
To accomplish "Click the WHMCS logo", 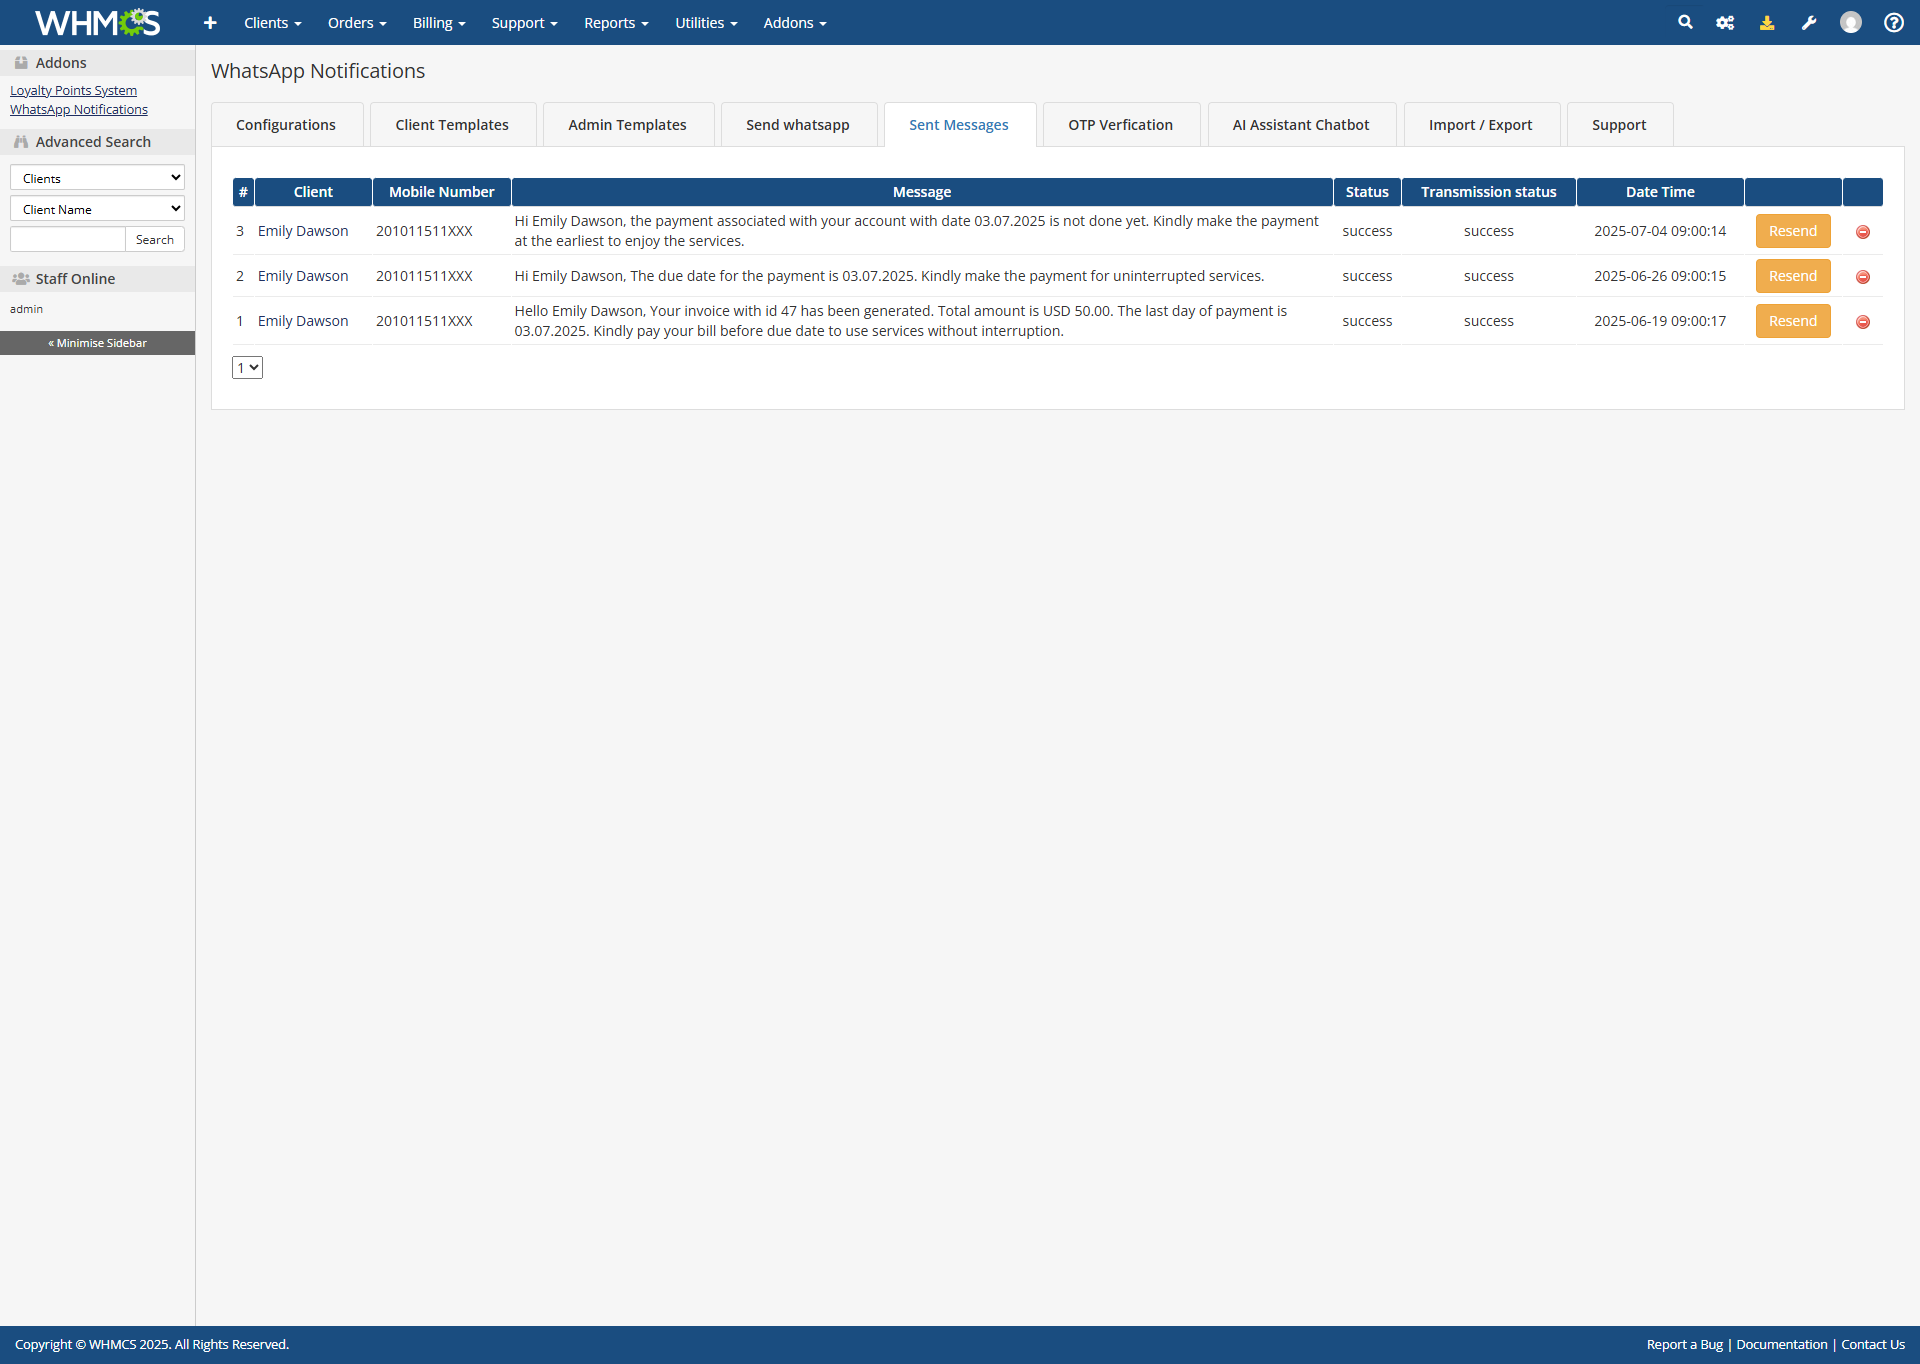I will (97, 22).
